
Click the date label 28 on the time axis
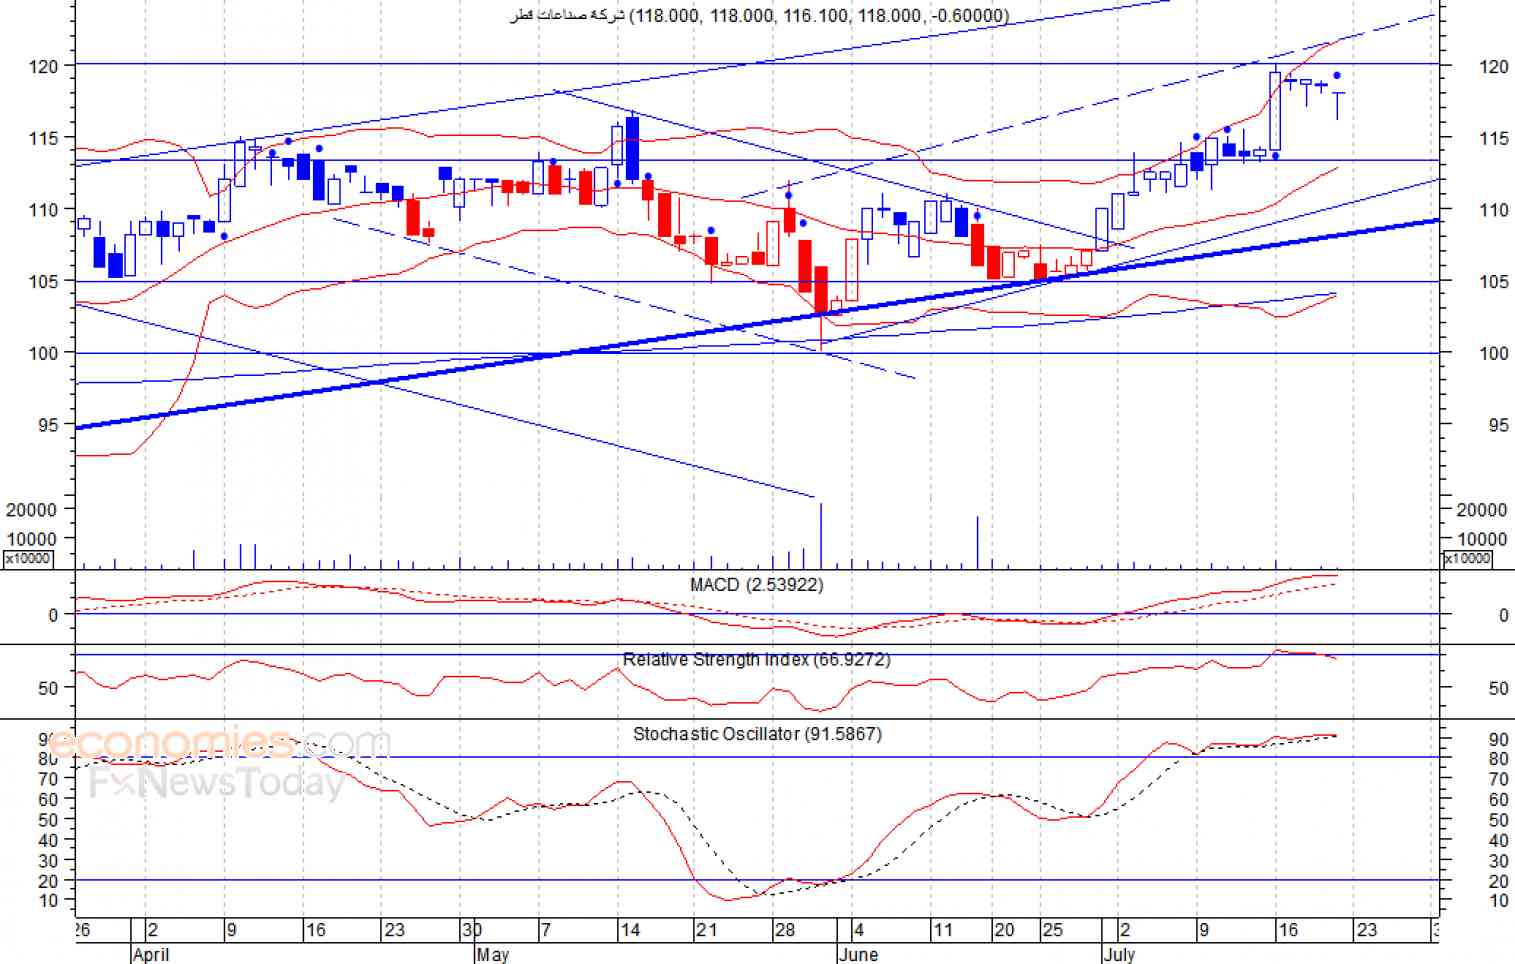786,930
